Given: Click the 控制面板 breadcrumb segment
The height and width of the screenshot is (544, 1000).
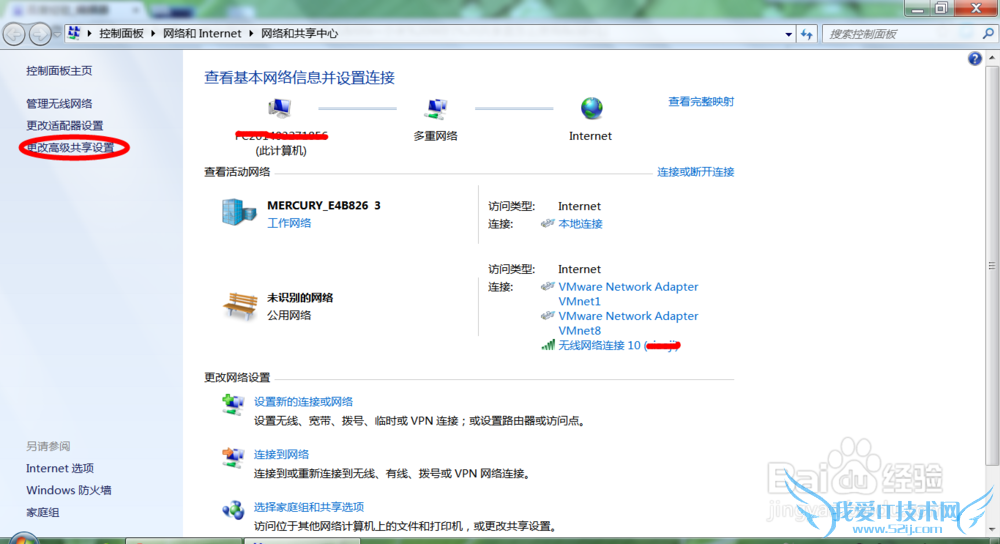Looking at the screenshot, I should coord(121,33).
